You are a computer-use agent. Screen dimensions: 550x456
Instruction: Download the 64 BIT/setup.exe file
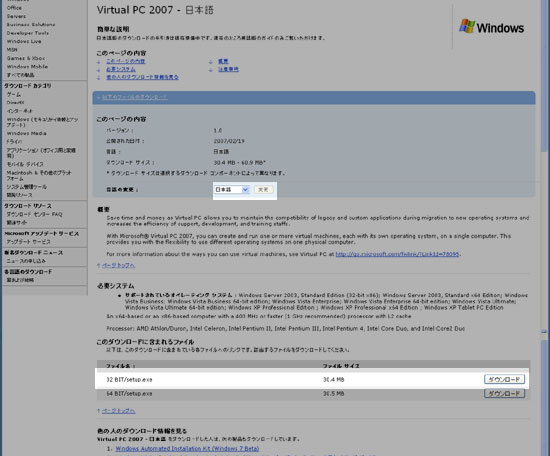pos(504,394)
